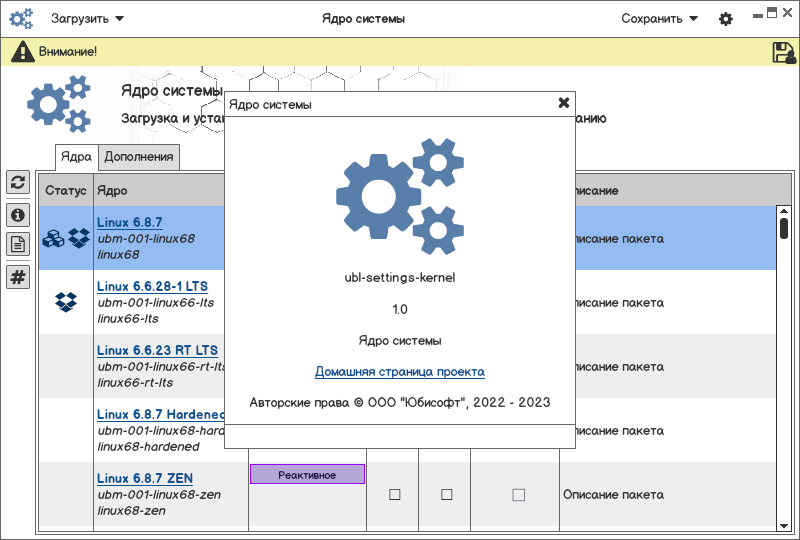Viewport: 800px width, 540px height.
Task: Click app gears icon in title bar
Action: pyautogui.click(x=21, y=19)
